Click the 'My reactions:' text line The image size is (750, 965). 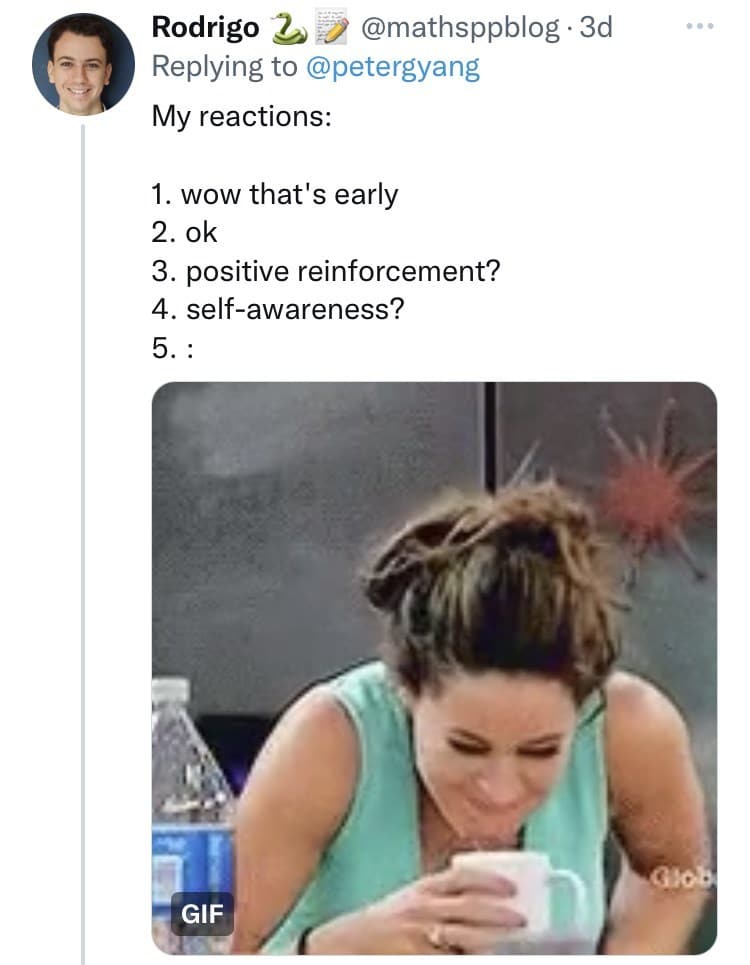click(x=242, y=116)
